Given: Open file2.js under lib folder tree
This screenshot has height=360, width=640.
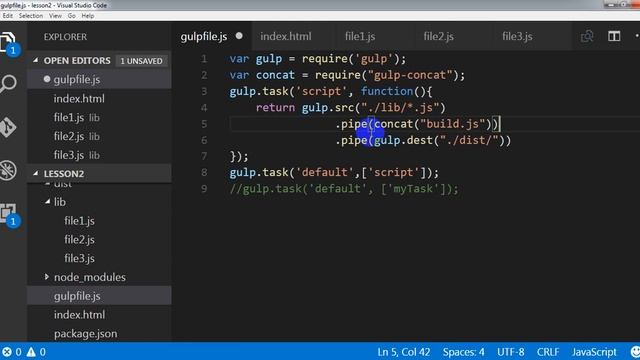Looking at the screenshot, I should pos(99,240).
